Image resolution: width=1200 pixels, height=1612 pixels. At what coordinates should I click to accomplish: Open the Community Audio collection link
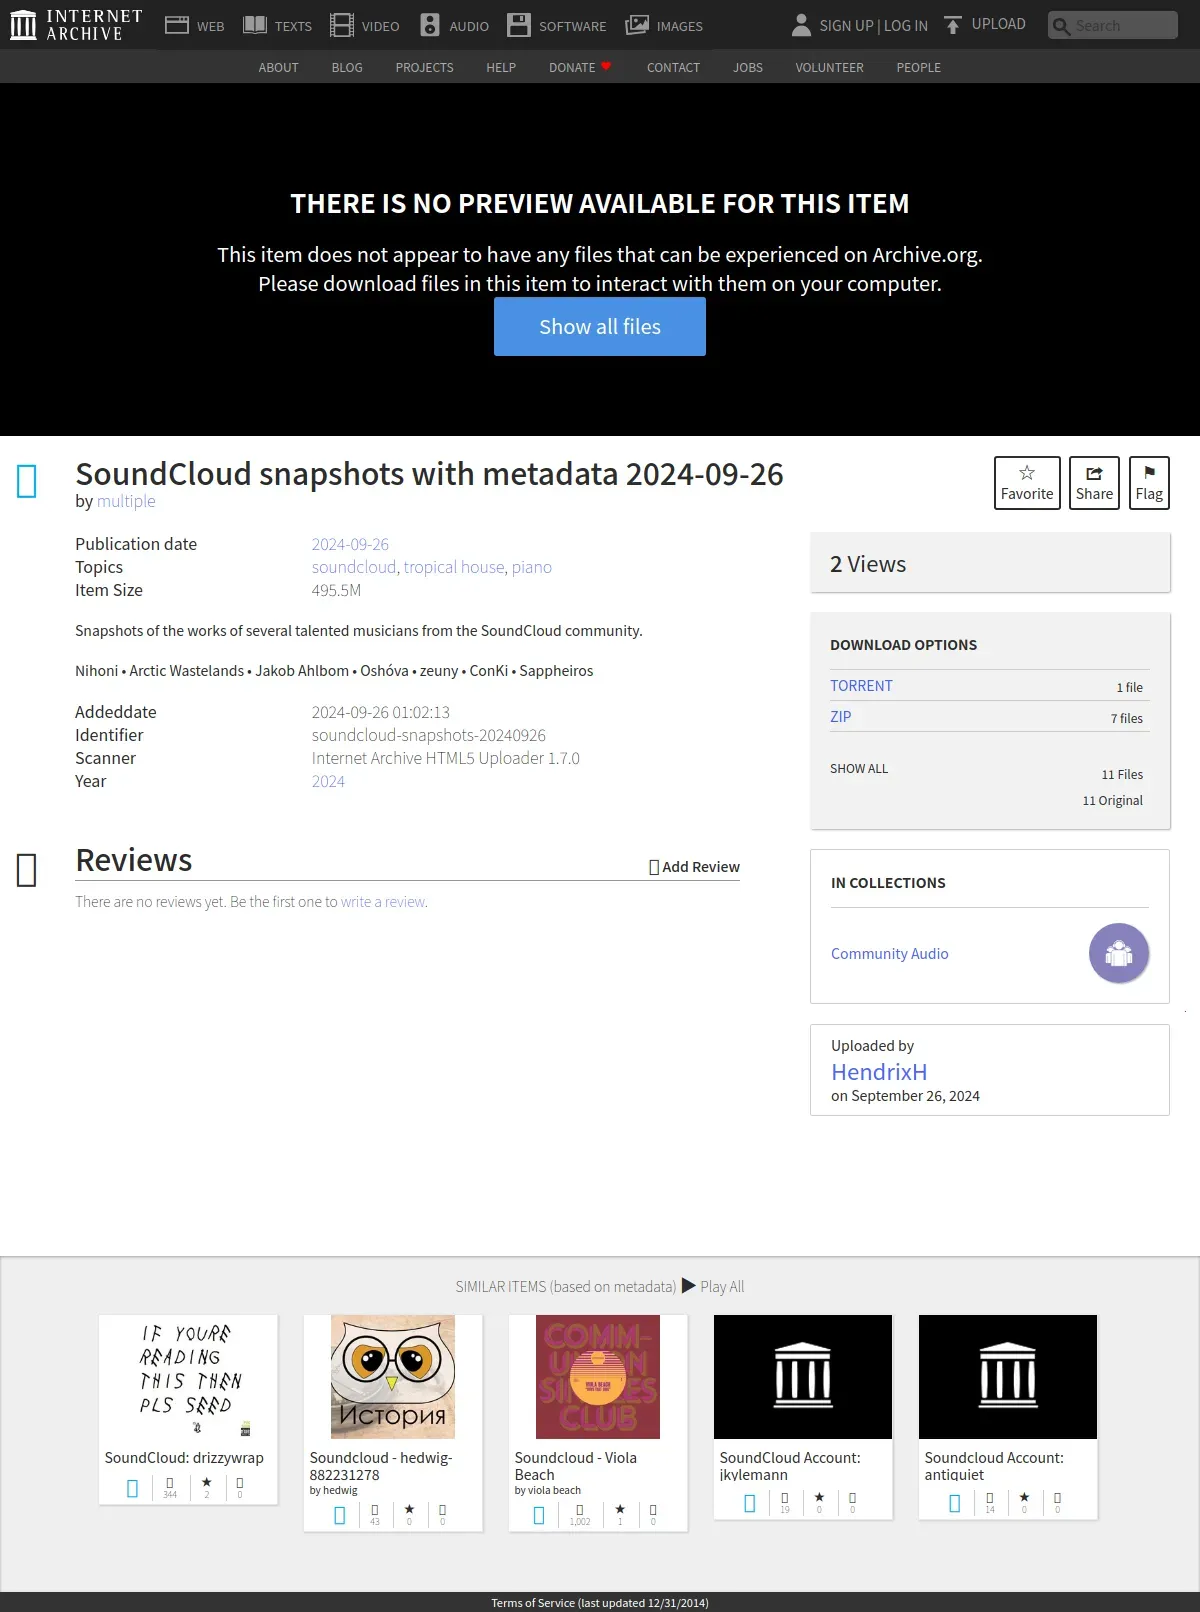point(889,953)
